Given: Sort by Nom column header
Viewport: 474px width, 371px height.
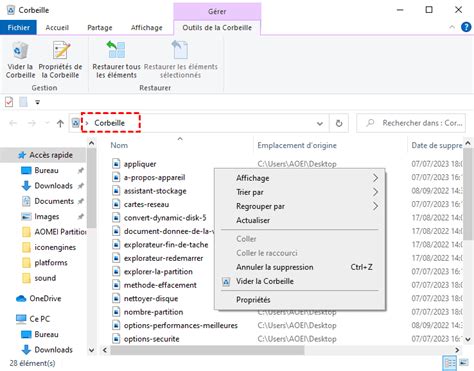Looking at the screenshot, I should (119, 145).
